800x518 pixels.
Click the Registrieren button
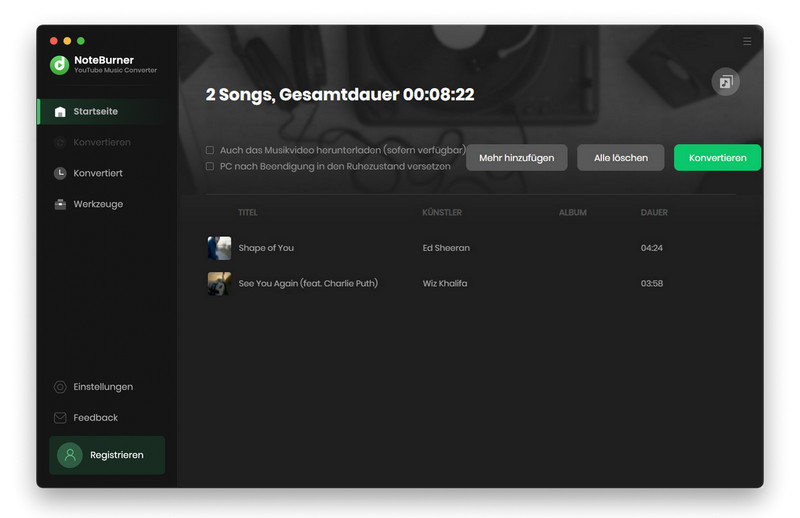tap(107, 455)
